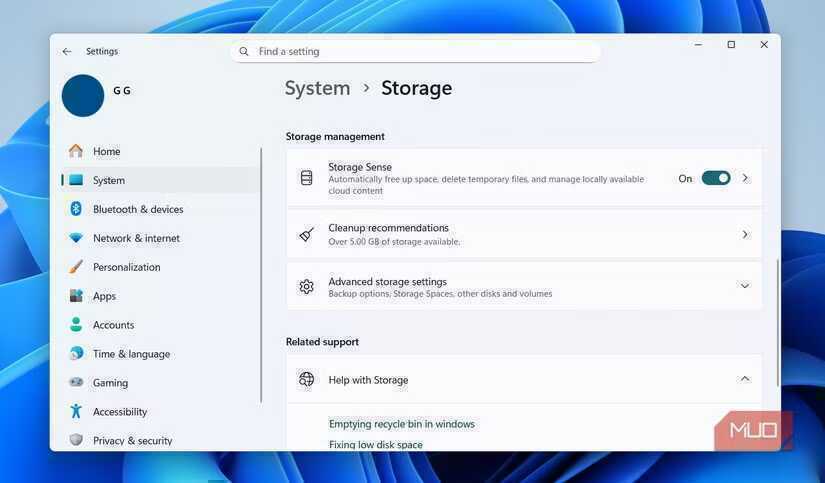Click the Gaming controller icon

click(76, 383)
